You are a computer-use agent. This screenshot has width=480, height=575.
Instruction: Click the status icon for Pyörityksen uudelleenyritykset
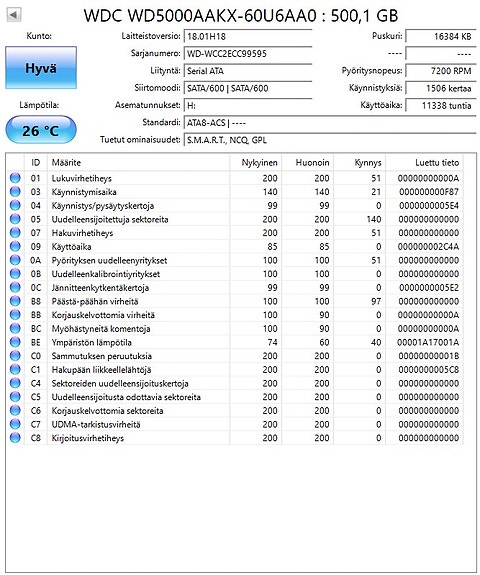click(15, 260)
